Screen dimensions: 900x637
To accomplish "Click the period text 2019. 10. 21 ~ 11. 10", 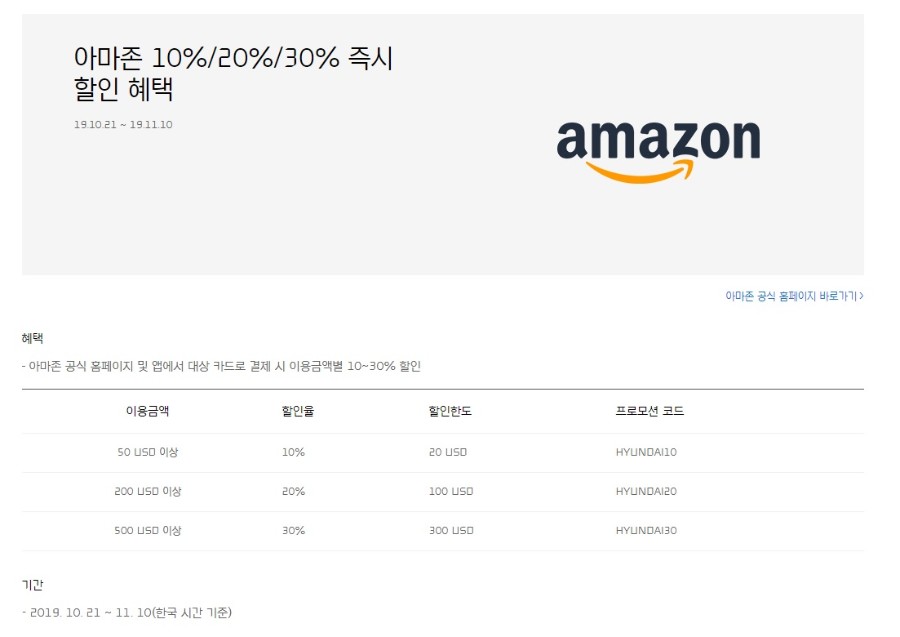I will point(130,612).
